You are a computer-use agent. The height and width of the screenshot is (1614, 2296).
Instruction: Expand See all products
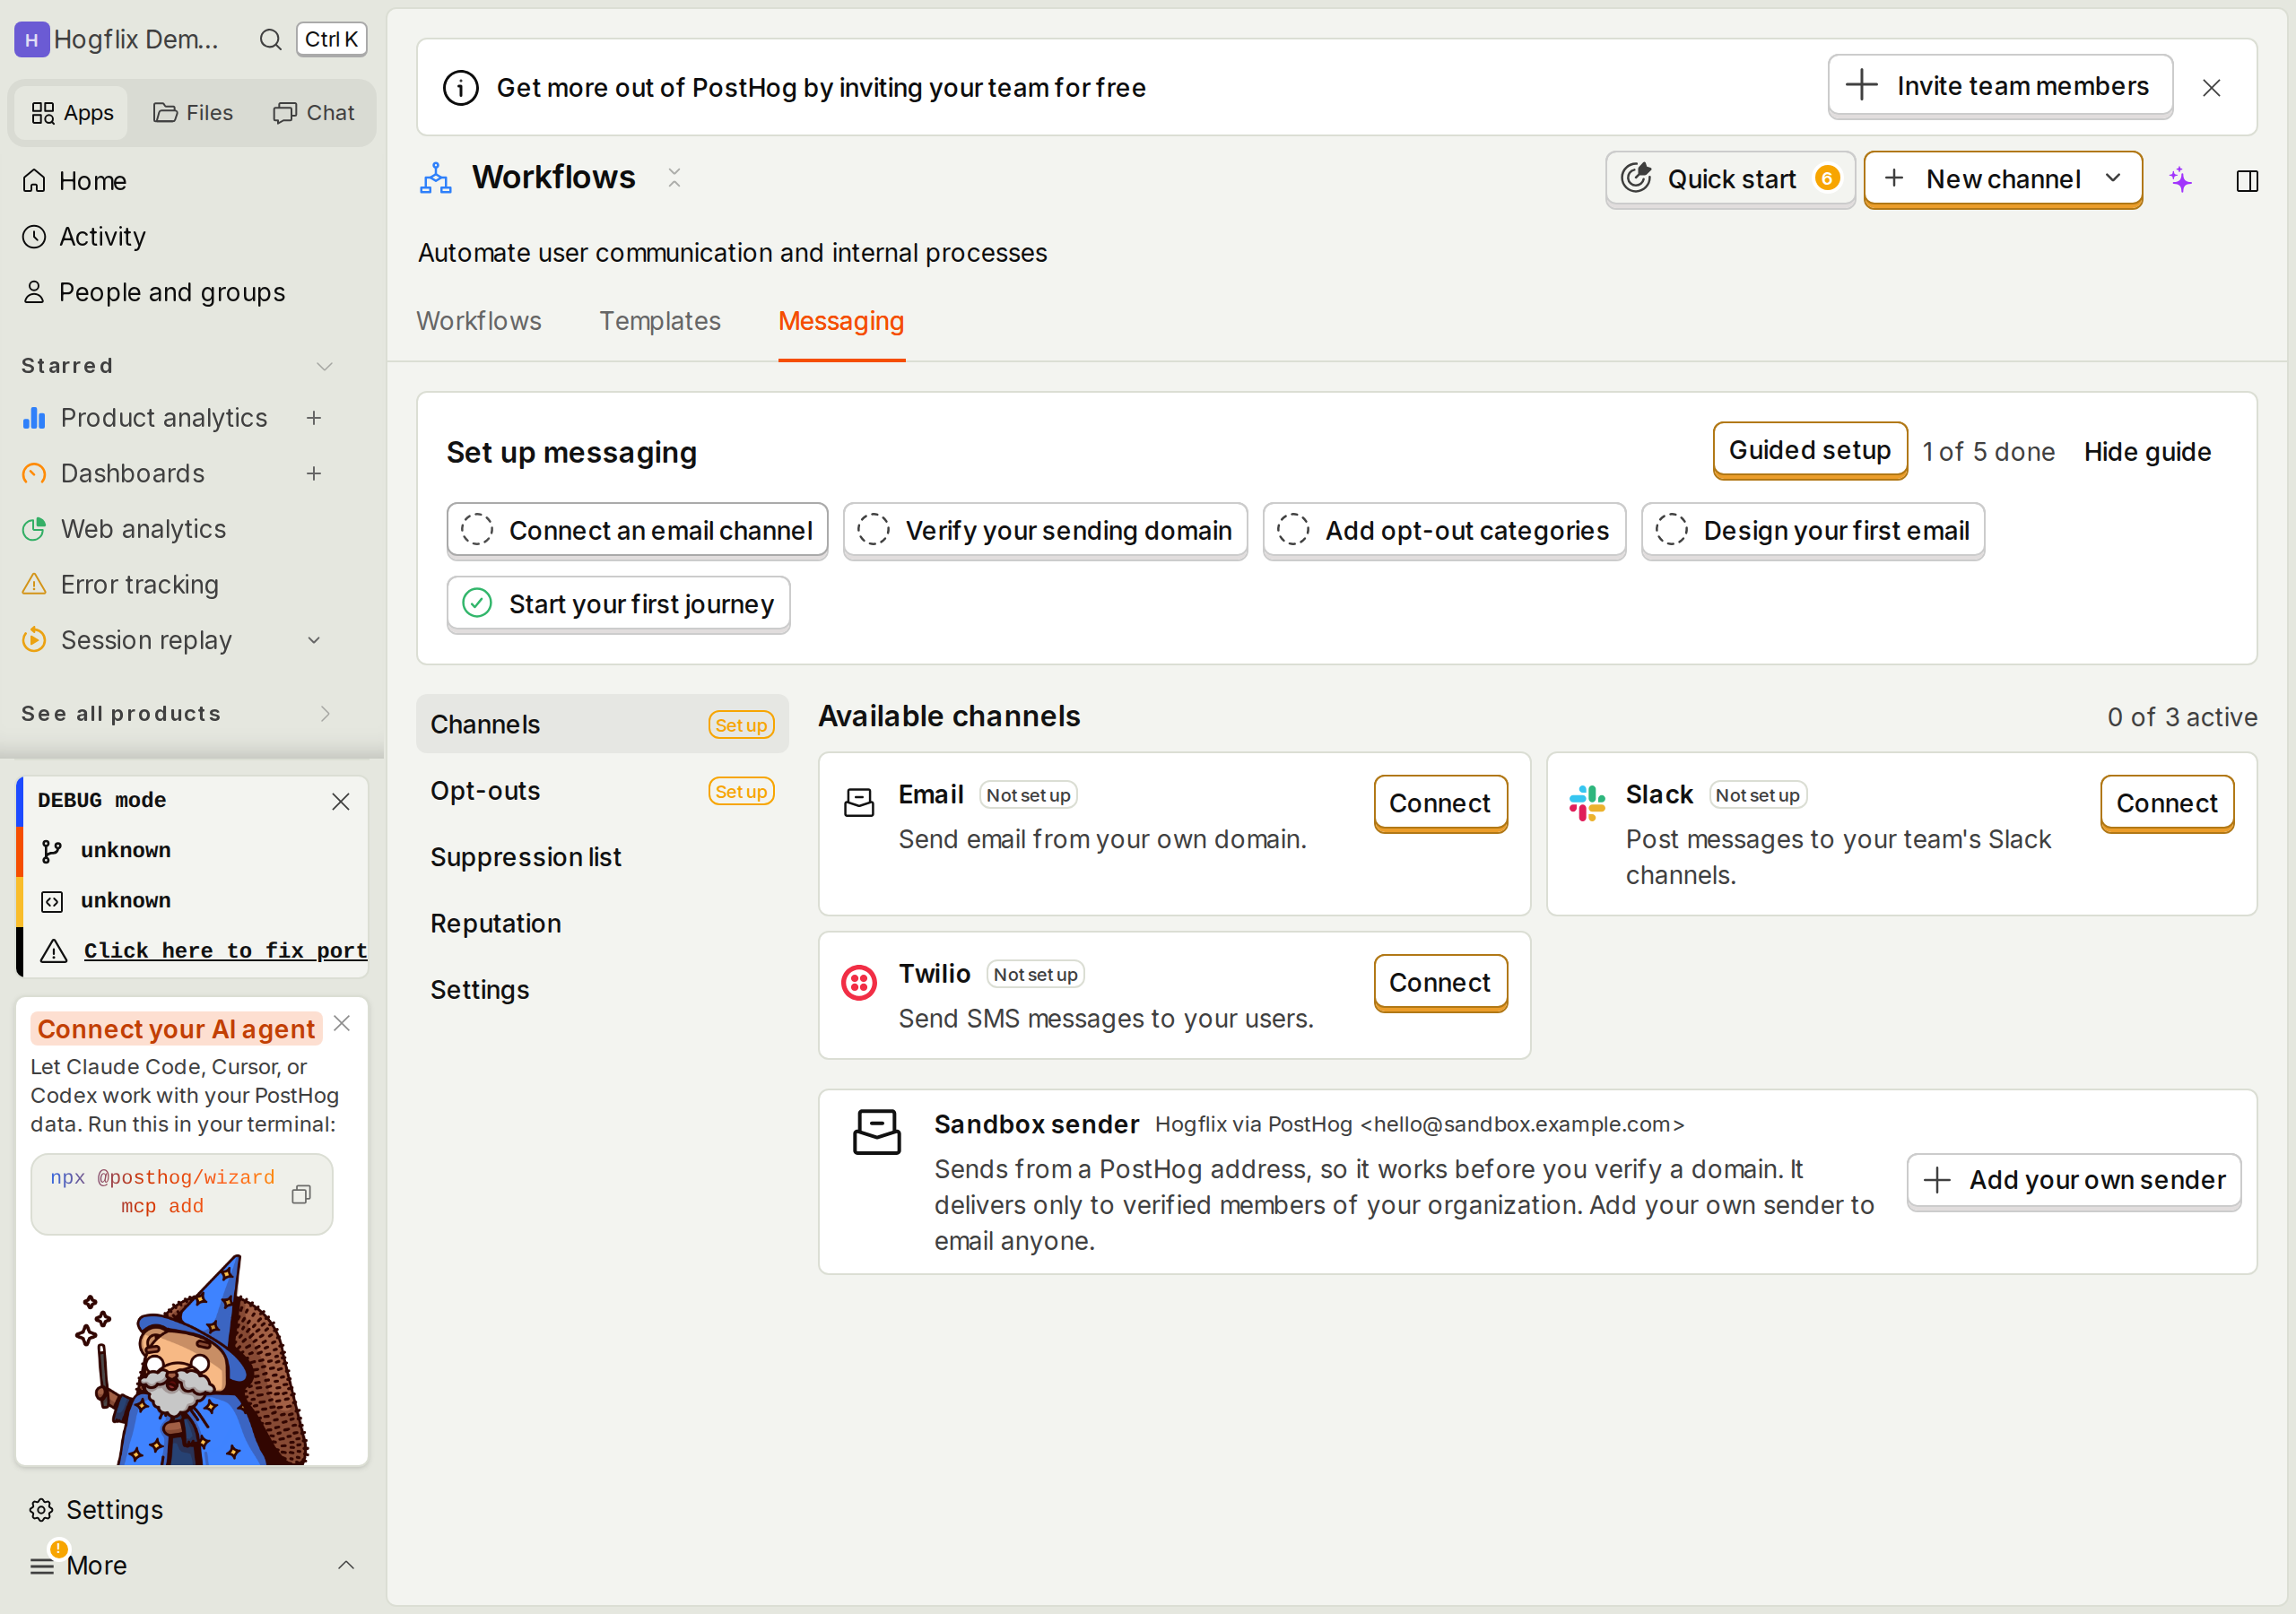click(325, 714)
